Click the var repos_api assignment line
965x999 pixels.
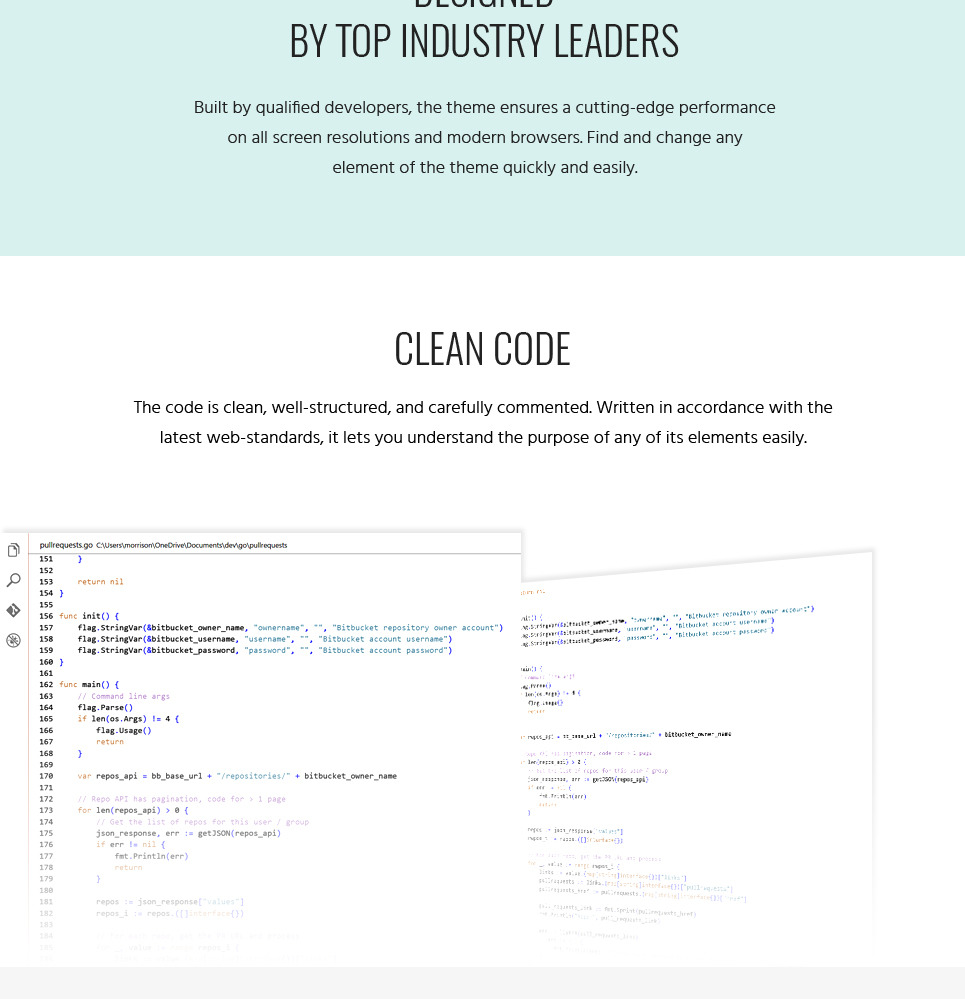pos(236,776)
